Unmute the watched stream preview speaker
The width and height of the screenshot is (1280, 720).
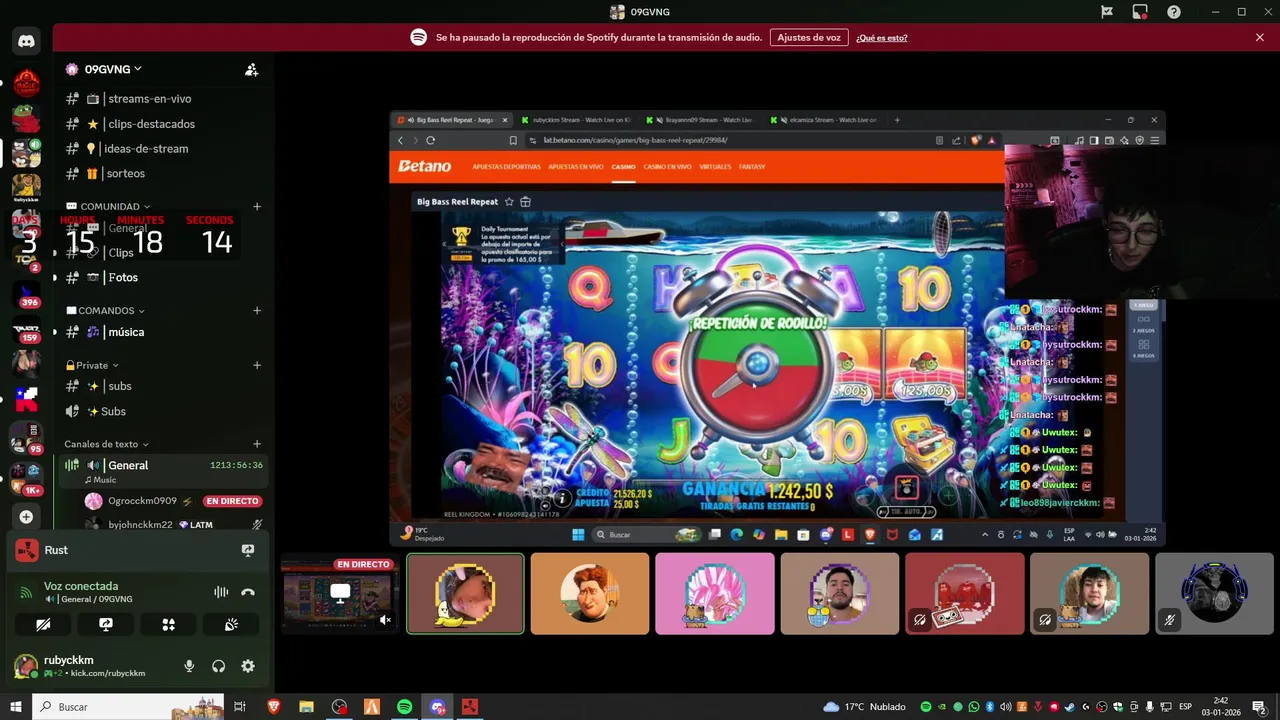click(x=385, y=620)
